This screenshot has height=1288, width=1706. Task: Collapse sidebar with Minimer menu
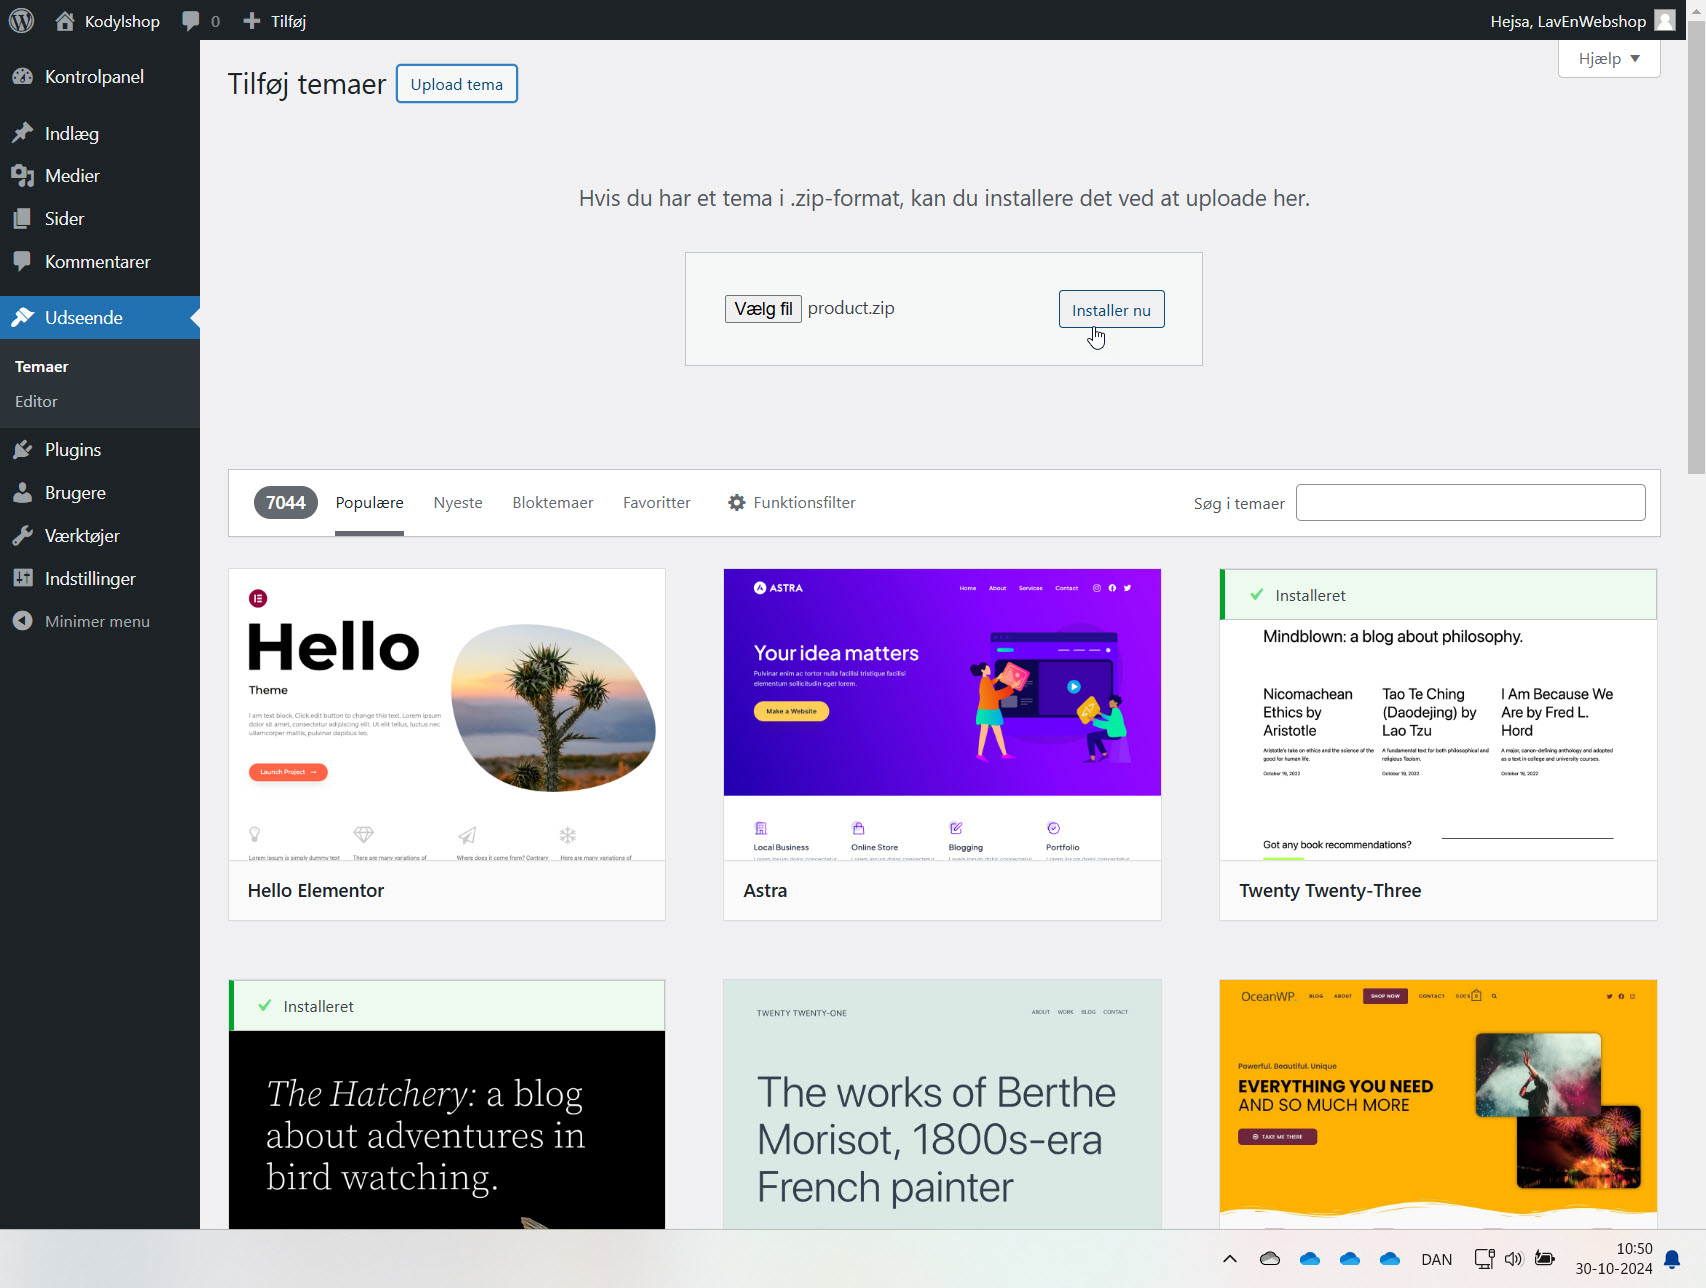97,622
